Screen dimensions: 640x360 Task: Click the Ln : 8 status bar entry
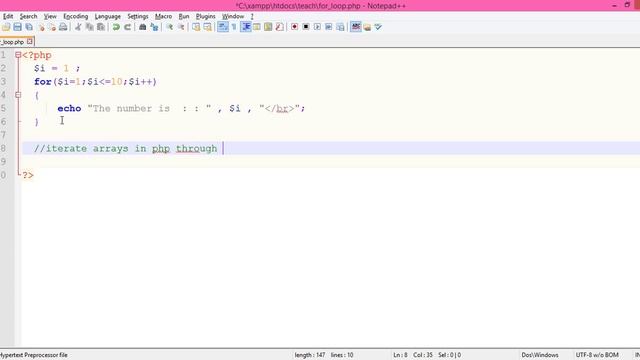tap(400, 355)
